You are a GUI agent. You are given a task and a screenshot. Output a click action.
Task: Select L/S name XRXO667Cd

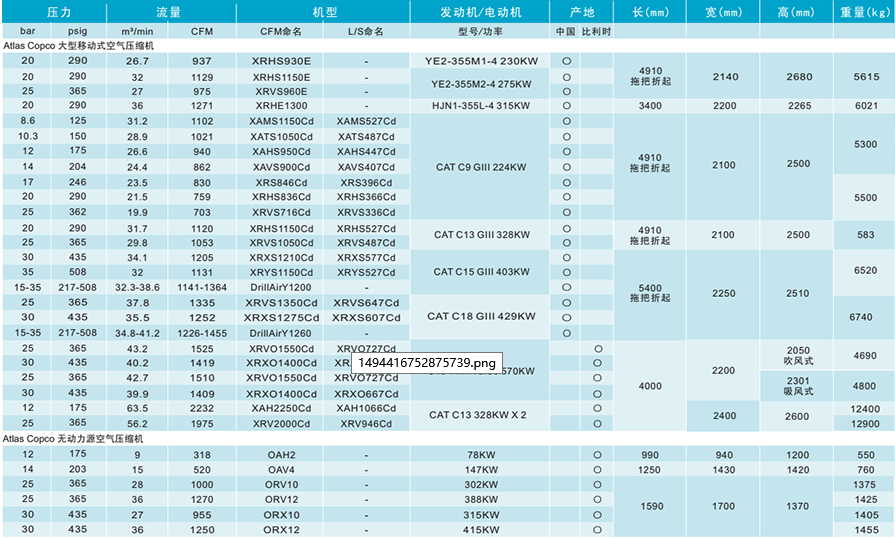[x=366, y=394]
